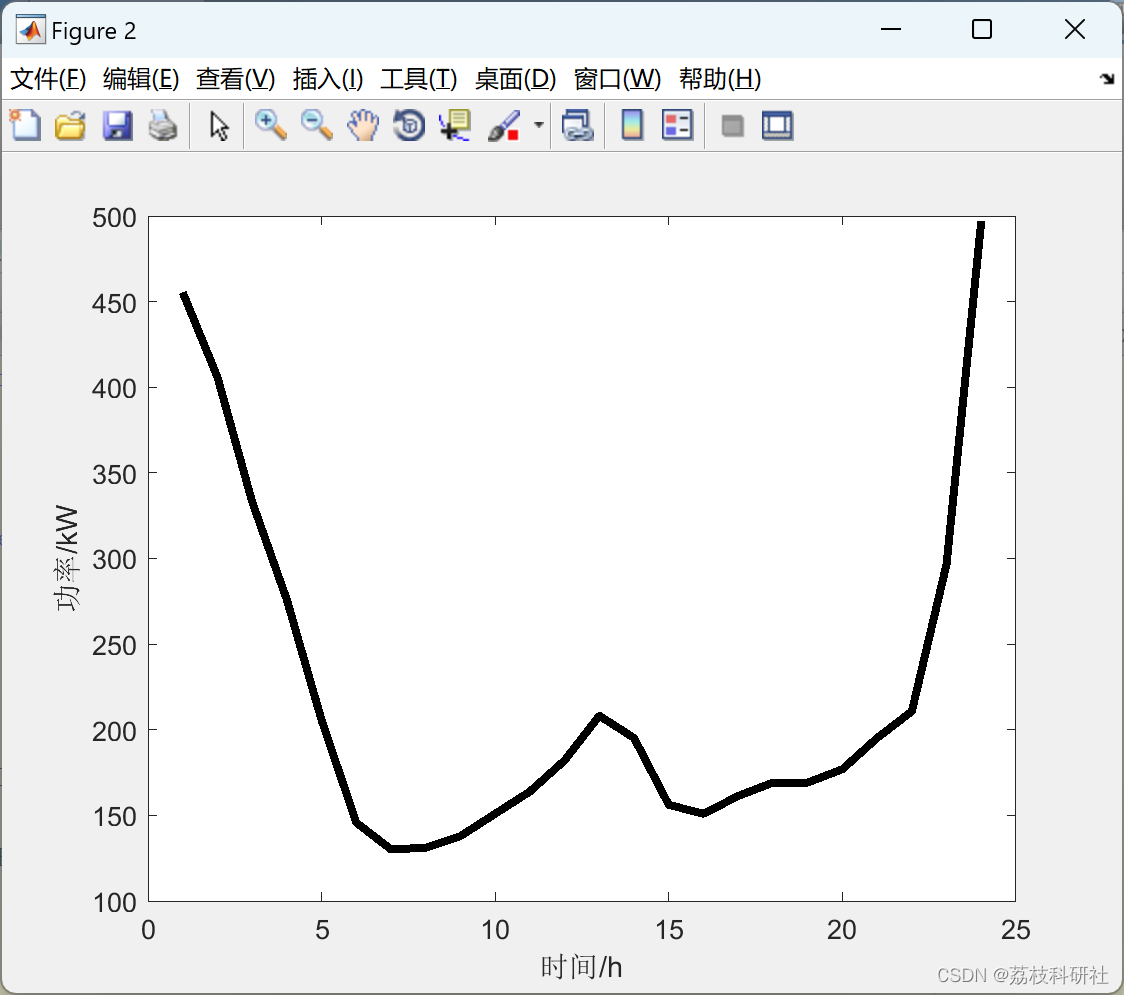Insert a colorbar using the toolbar icon
The width and height of the screenshot is (1124, 995).
coord(632,125)
